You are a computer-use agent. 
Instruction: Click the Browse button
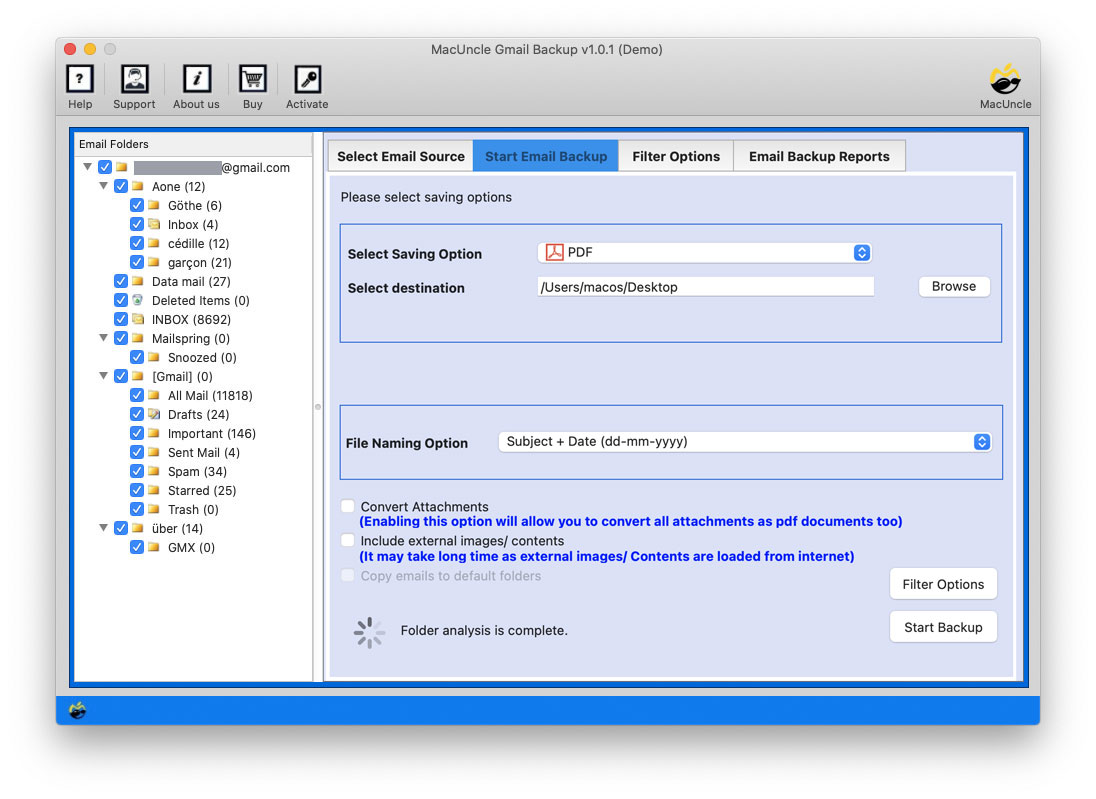[953, 286]
